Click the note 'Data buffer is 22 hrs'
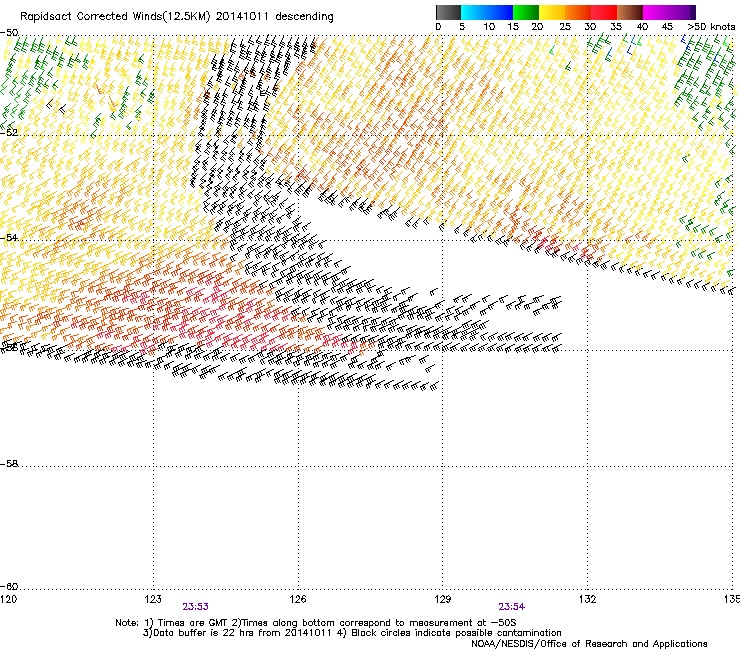Viewport: 740px width, 650px height. point(205,633)
